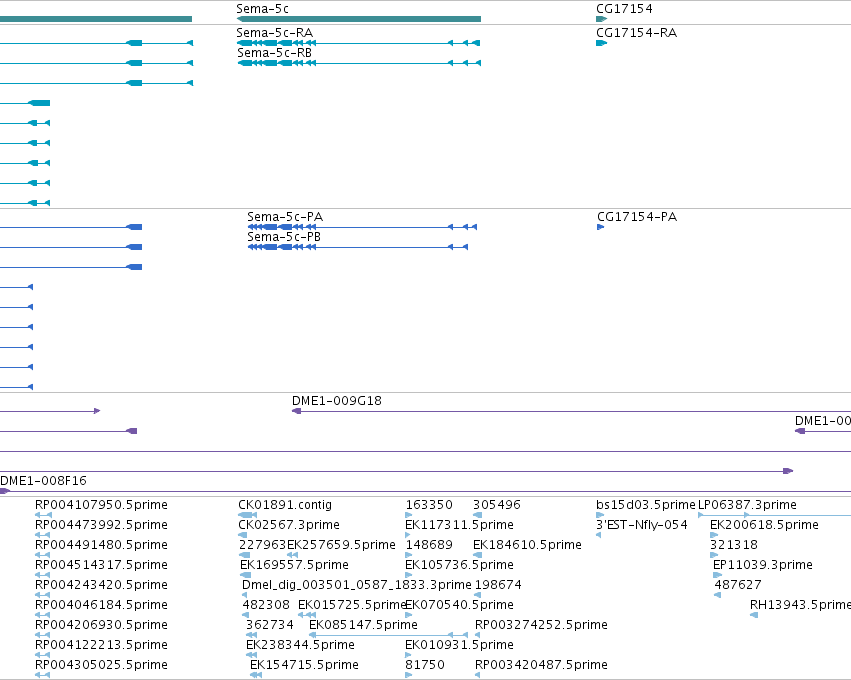Viewport: 851px width, 680px height.
Task: Select the DME1-009G18 clone label
Action: [336, 401]
